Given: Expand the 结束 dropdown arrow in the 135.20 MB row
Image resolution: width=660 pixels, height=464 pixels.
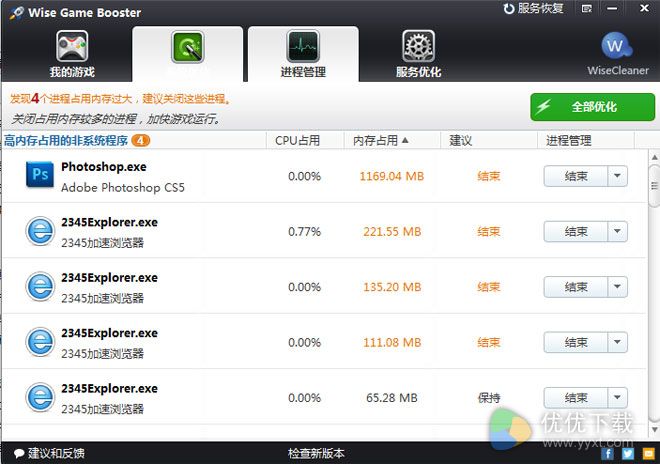Looking at the screenshot, I should point(617,287).
